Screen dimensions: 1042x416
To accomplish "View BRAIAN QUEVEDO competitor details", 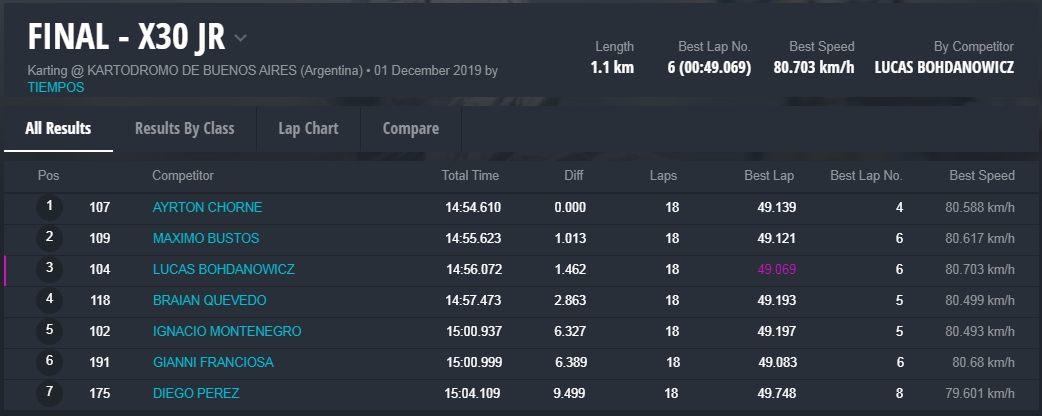I will tap(209, 301).
